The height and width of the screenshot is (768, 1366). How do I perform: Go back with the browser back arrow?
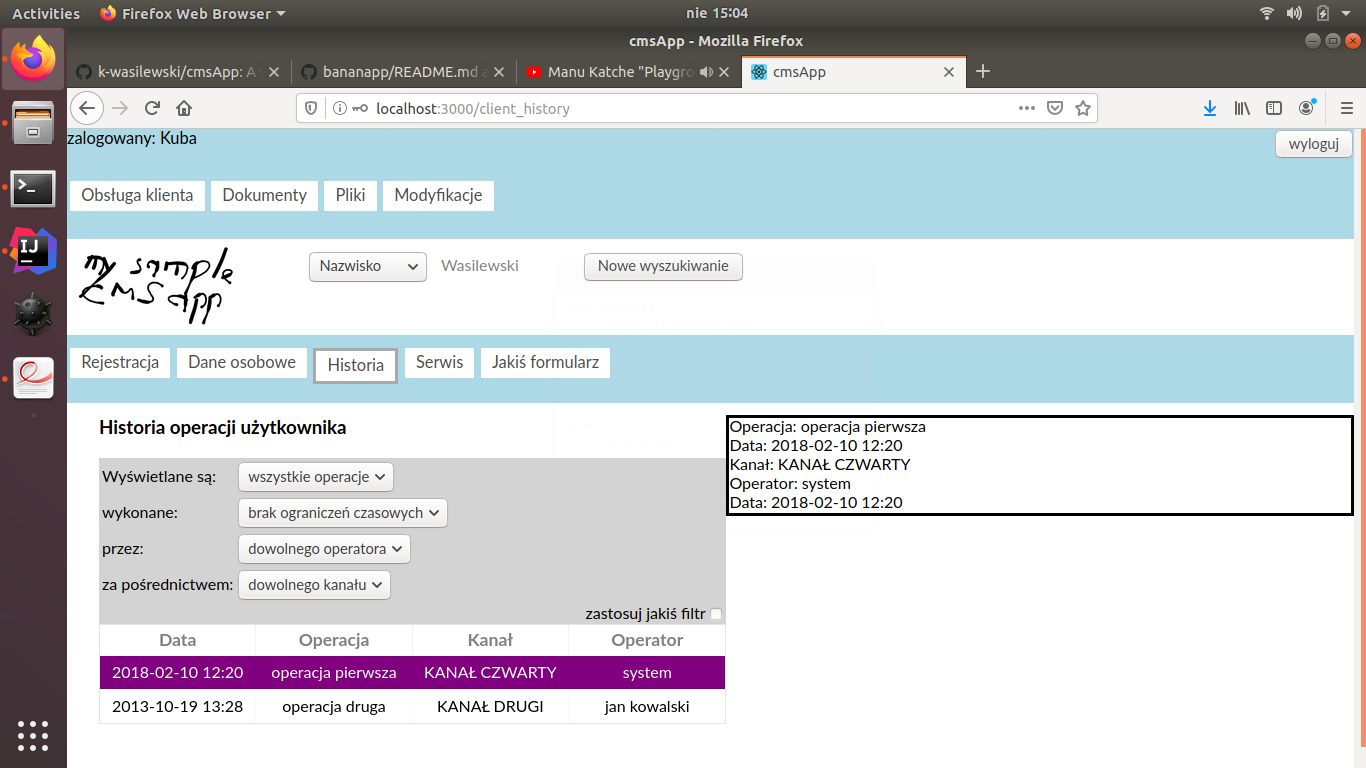[87, 108]
